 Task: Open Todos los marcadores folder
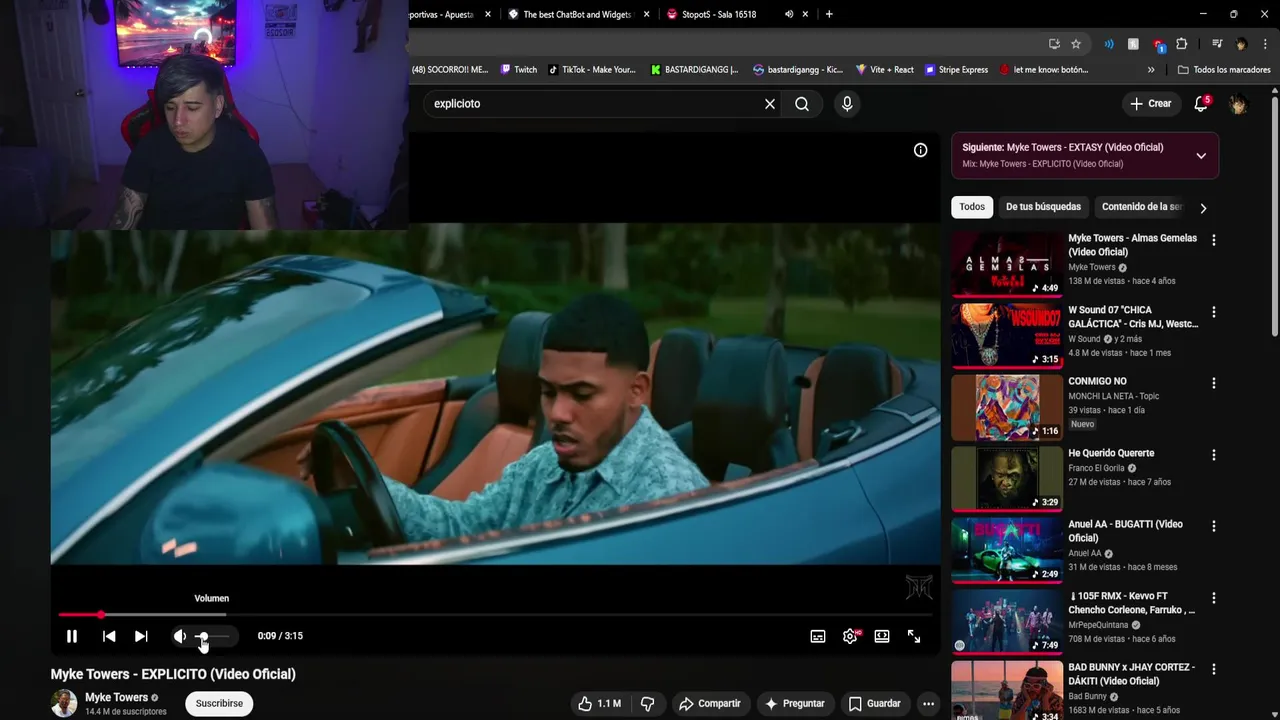point(1224,70)
